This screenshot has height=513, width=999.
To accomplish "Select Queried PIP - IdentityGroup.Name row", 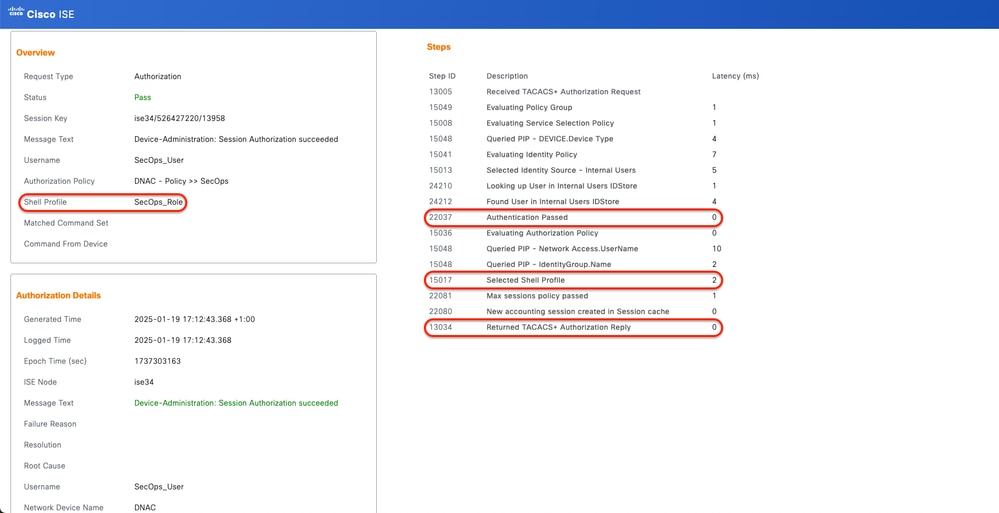I will coord(573,264).
